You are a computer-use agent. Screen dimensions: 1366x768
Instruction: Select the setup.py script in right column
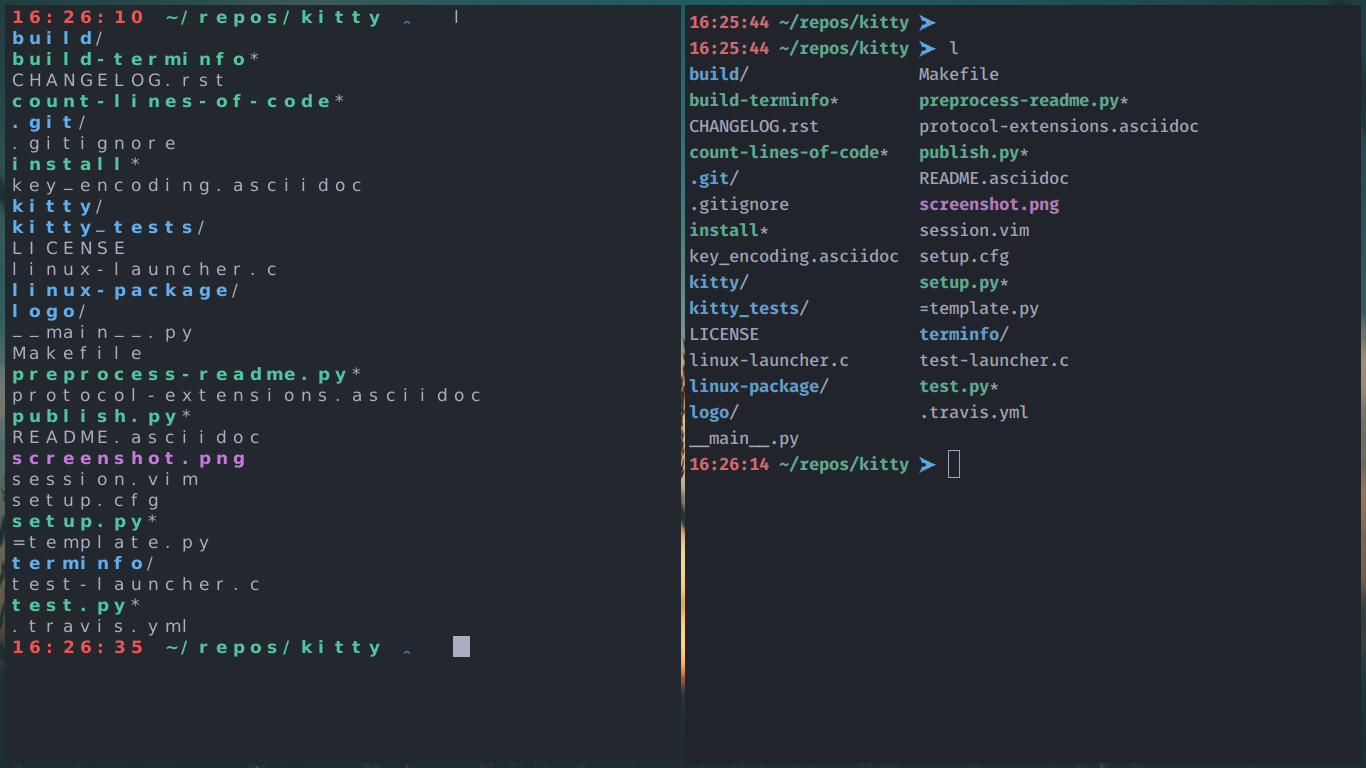(952, 282)
